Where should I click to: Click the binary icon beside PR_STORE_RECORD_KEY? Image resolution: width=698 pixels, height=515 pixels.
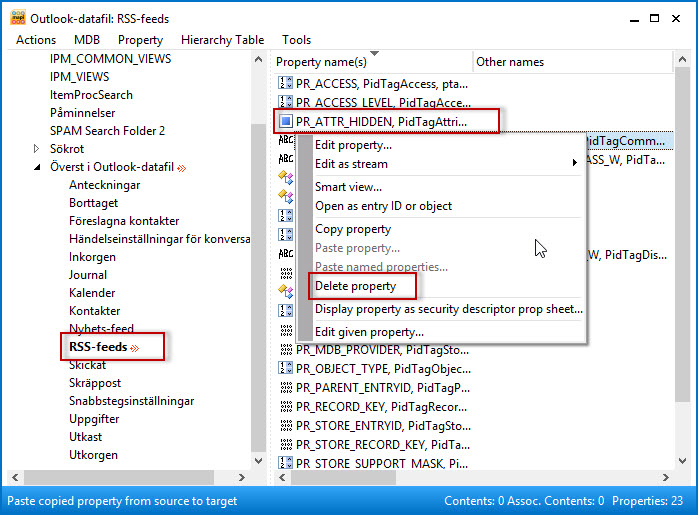pyautogui.click(x=286, y=444)
